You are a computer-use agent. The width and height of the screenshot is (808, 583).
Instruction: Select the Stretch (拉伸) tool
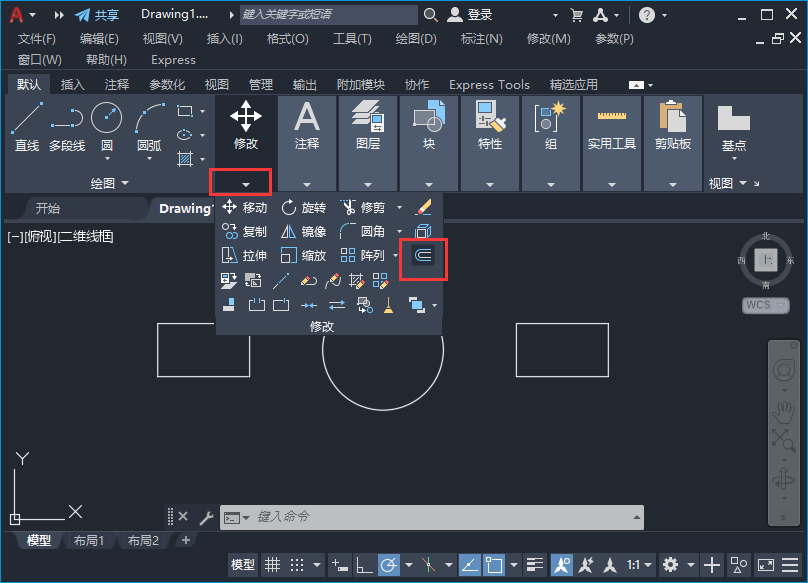[x=244, y=255]
